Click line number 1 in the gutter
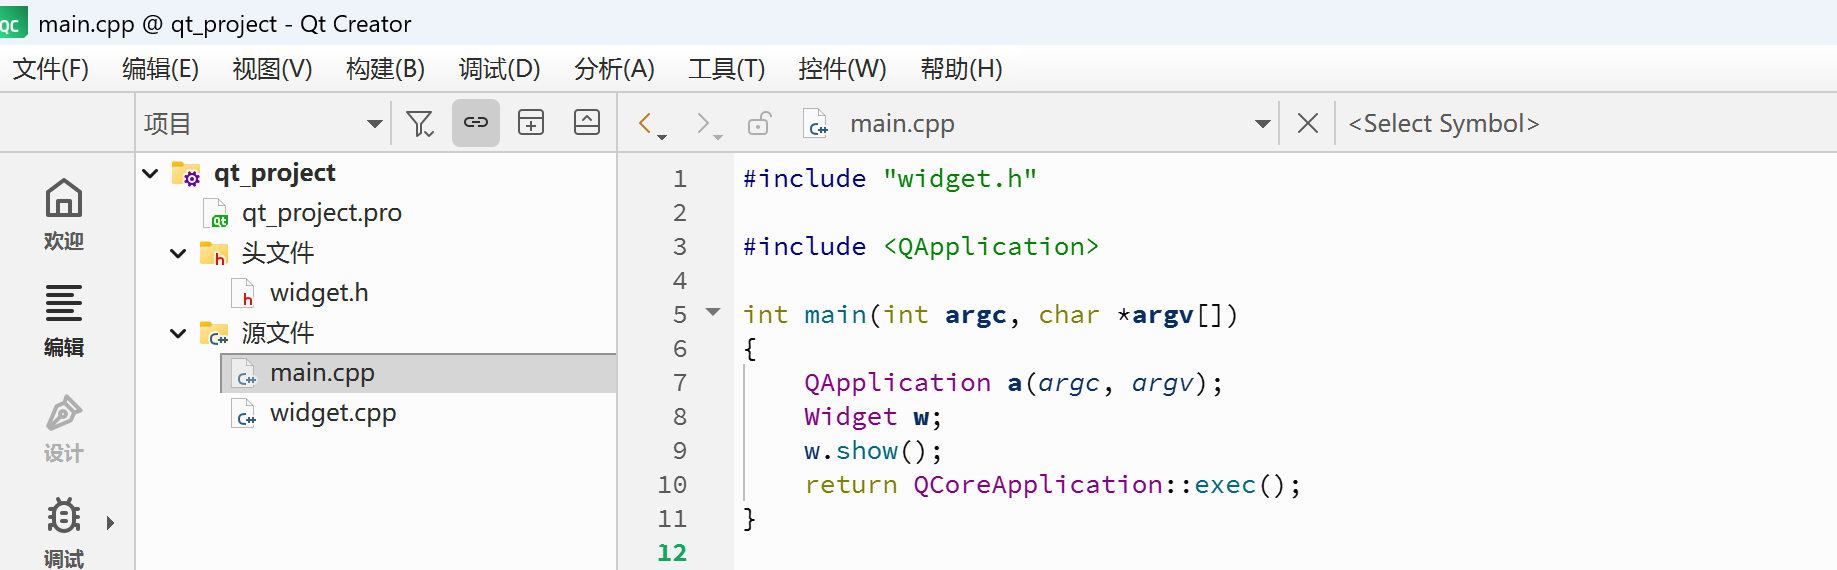The image size is (1837, 570). tap(680, 179)
